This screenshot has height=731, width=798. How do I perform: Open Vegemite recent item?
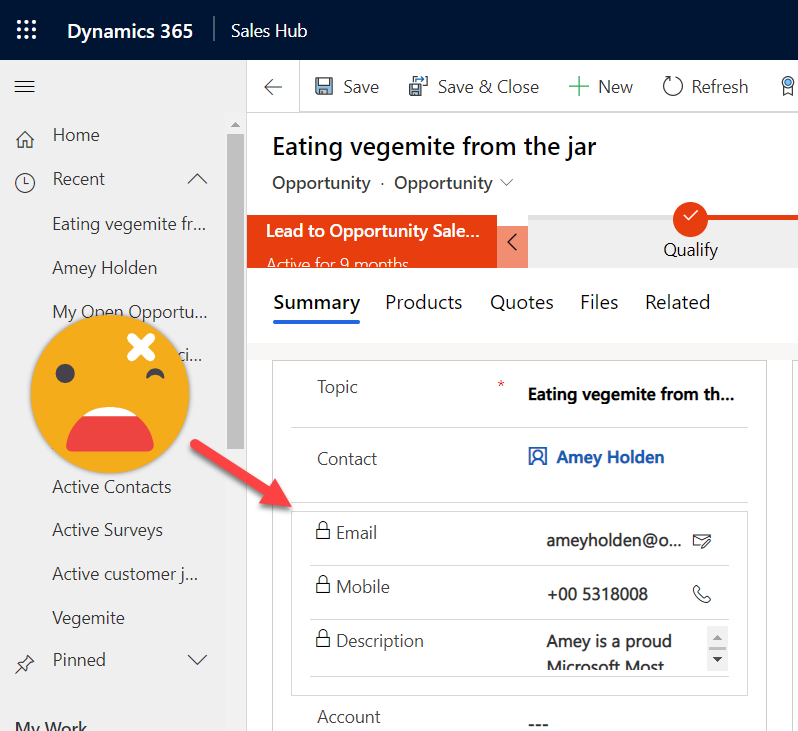pyautogui.click(x=89, y=618)
